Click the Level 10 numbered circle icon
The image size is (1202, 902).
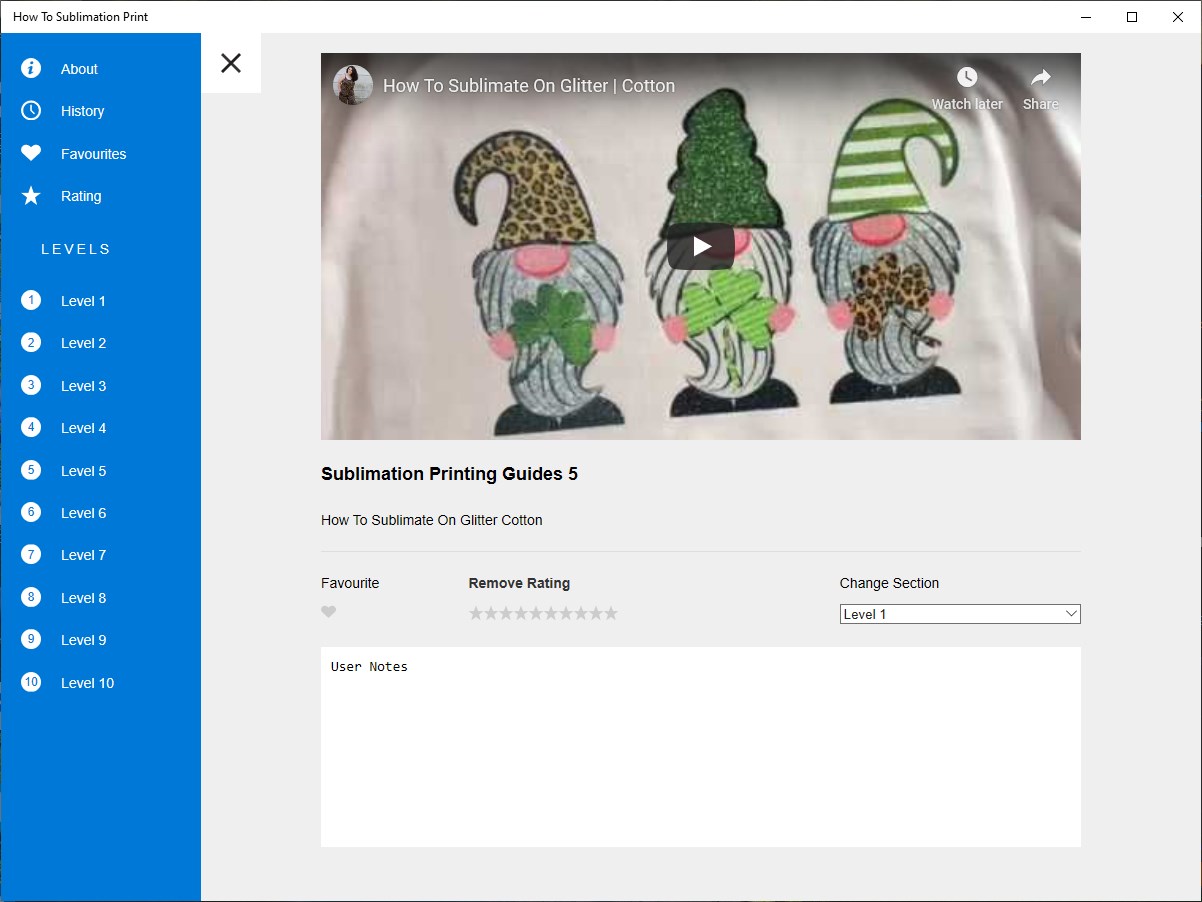coord(31,682)
